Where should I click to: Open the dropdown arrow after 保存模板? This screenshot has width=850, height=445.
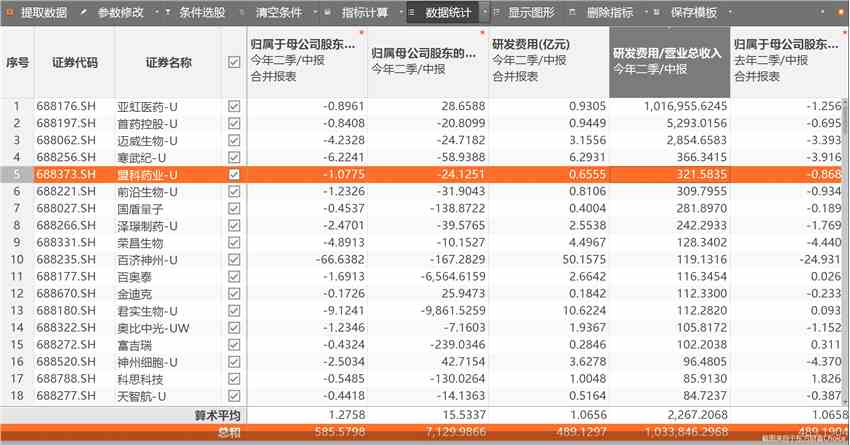pos(730,12)
